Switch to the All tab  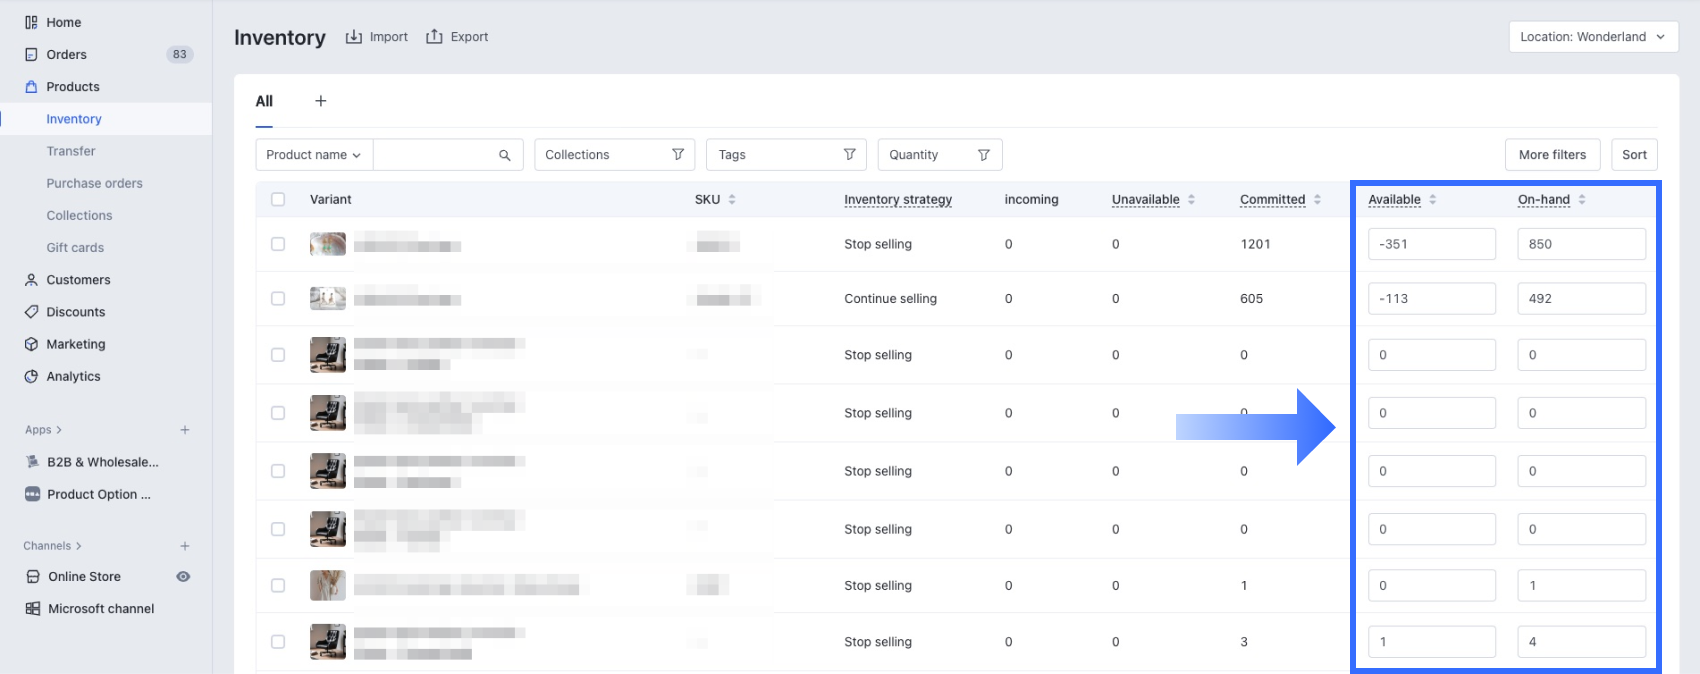[x=264, y=101]
